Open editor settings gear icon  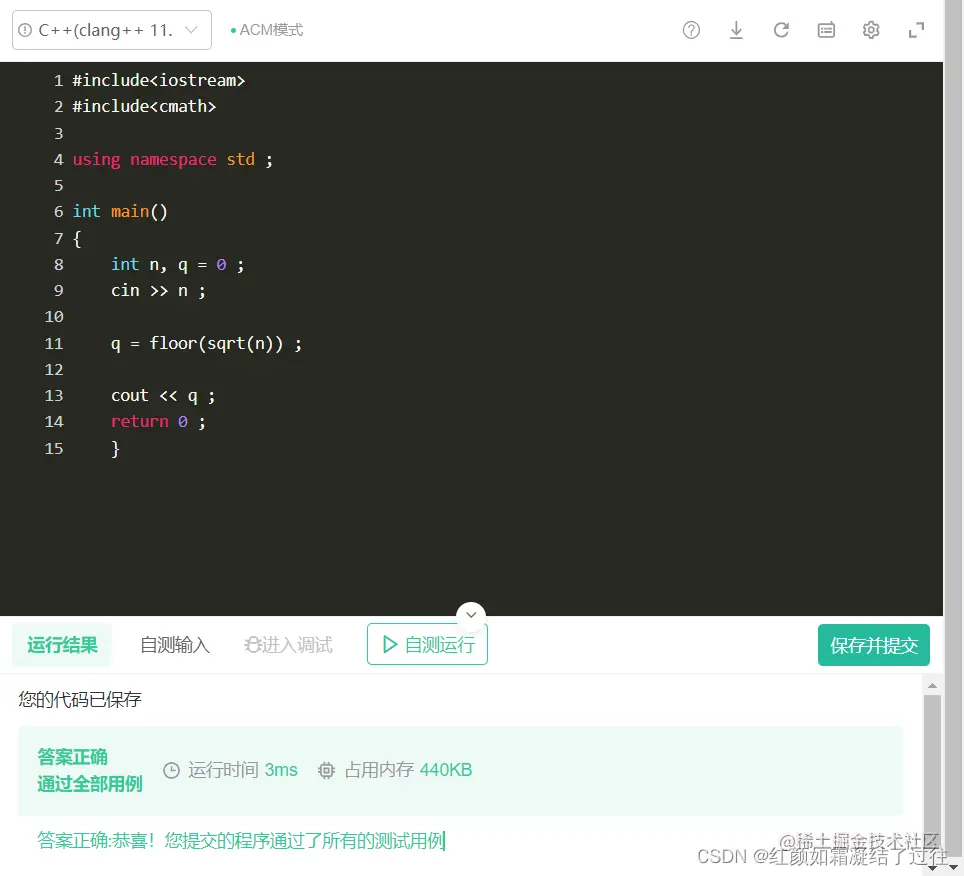click(871, 30)
